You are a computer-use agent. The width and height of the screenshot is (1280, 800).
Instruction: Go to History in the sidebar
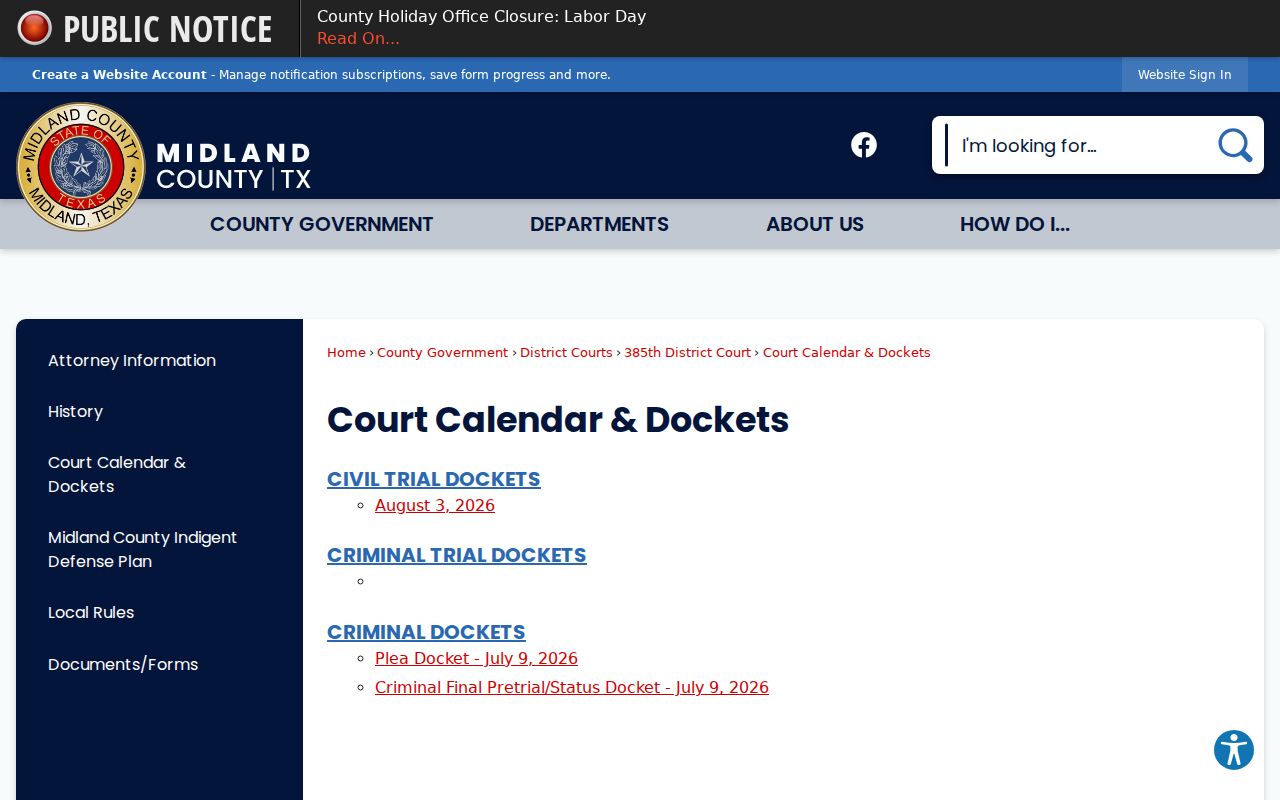[x=75, y=411]
